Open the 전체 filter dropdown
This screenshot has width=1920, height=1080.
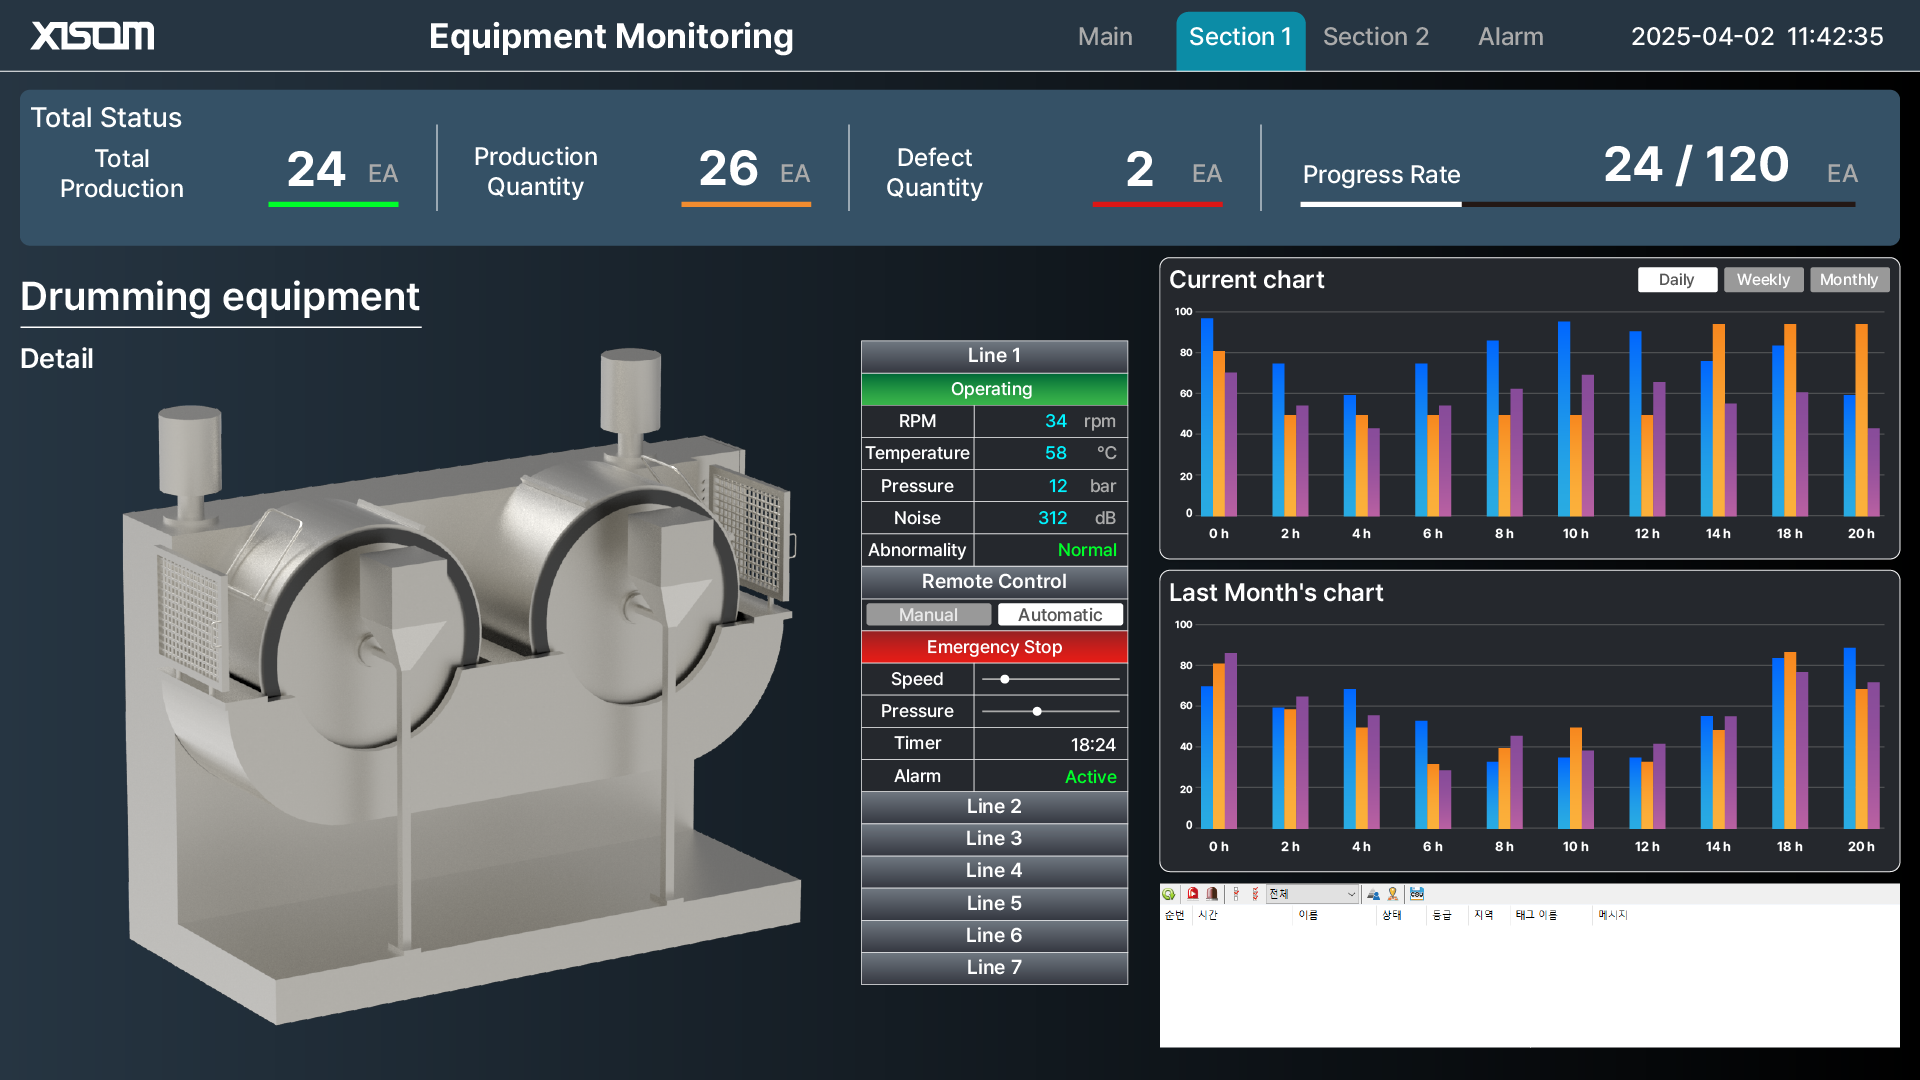pos(1310,894)
